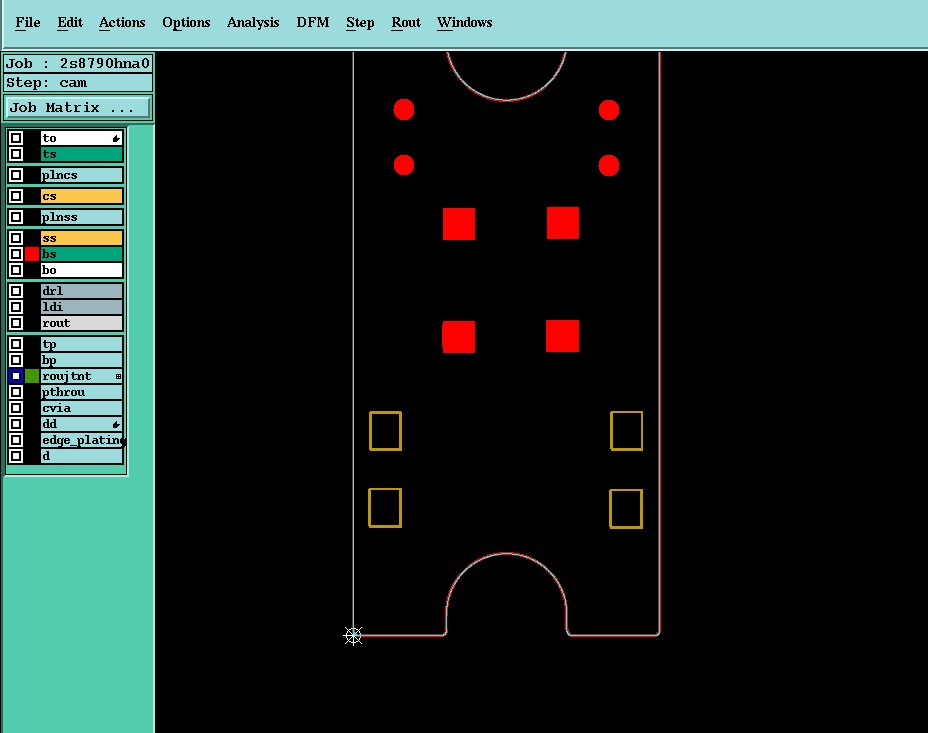Select the pthrou layer name
The width and height of the screenshot is (928, 733).
pyautogui.click(x=81, y=392)
